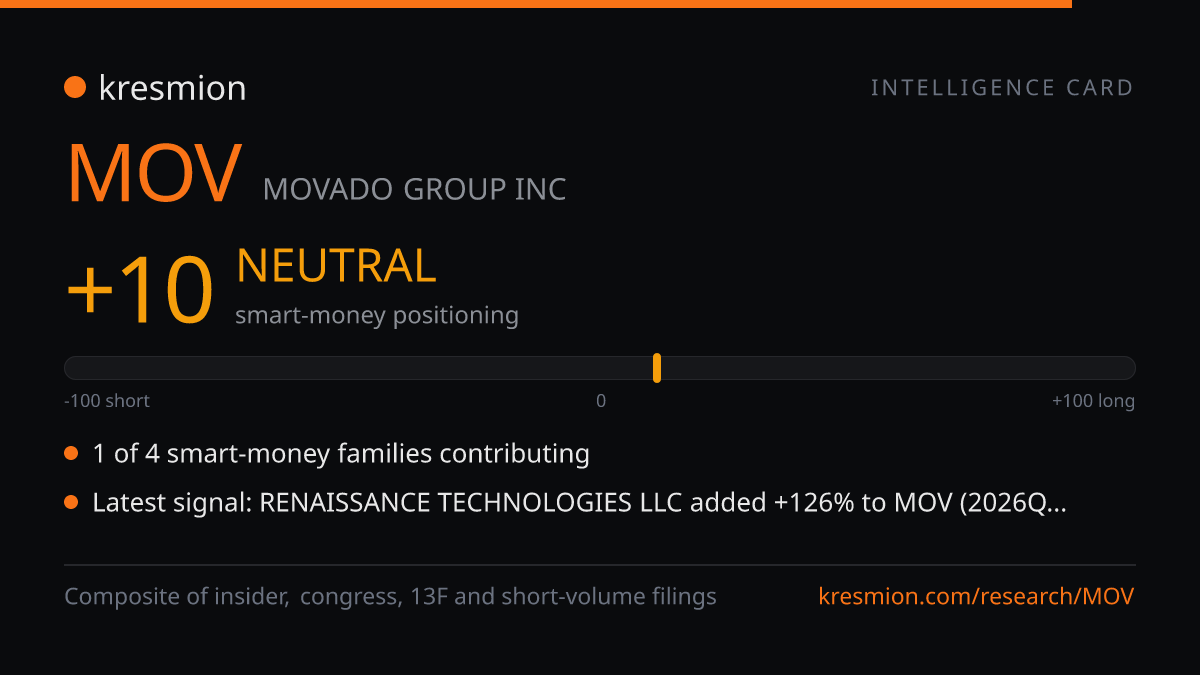Click the left end of positioning track
The height and width of the screenshot is (675, 1200).
(72, 368)
